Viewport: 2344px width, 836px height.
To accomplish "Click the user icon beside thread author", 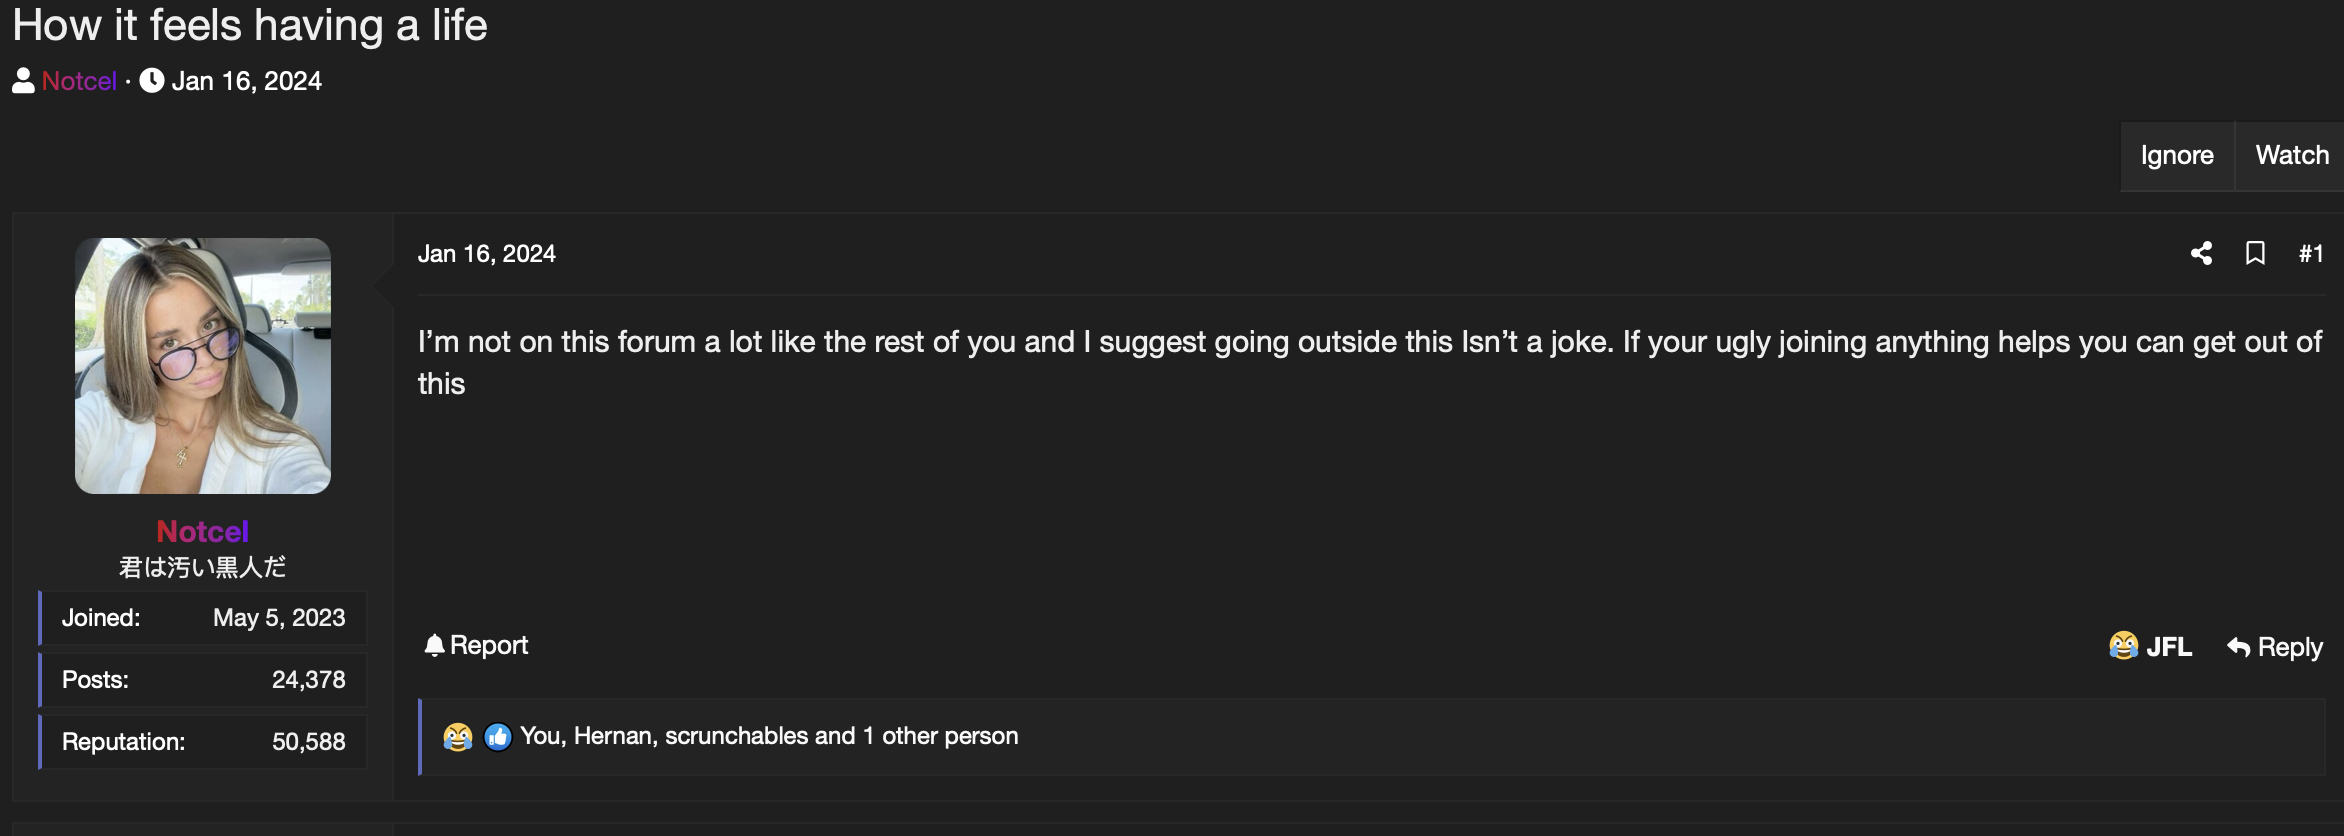I will coord(23,81).
